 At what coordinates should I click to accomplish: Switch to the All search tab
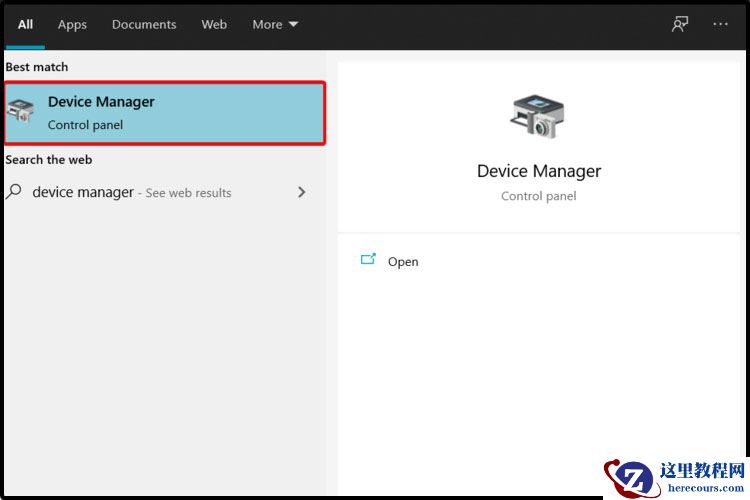pyautogui.click(x=25, y=24)
